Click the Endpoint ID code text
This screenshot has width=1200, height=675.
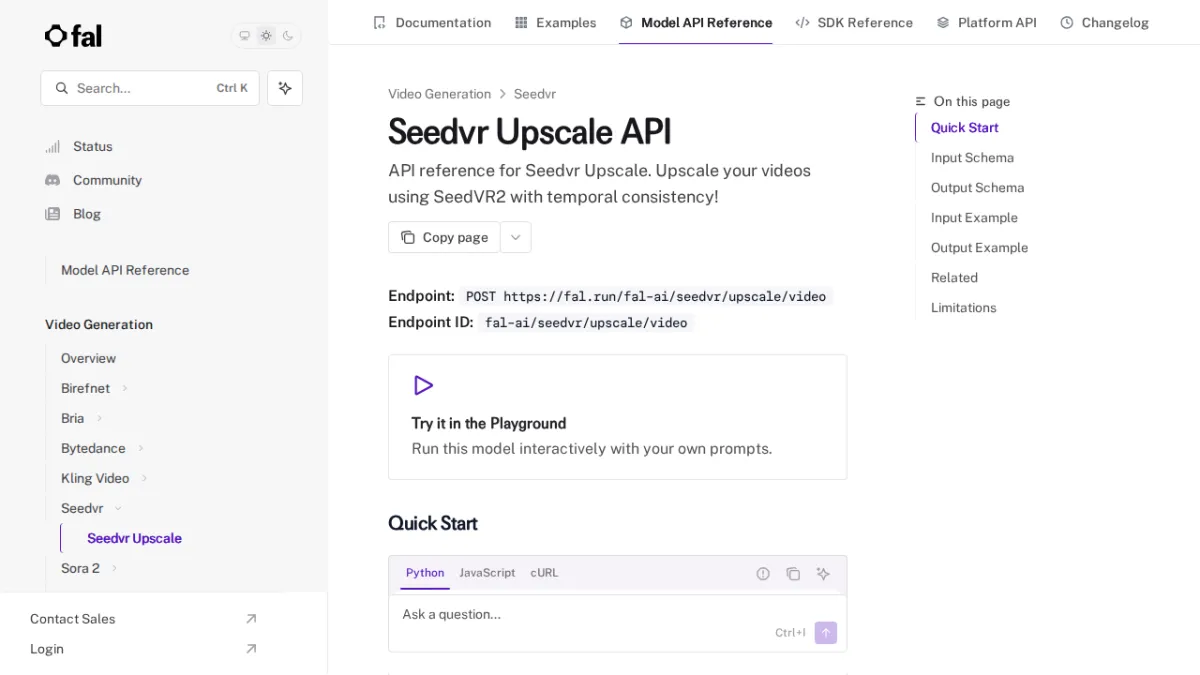(586, 322)
